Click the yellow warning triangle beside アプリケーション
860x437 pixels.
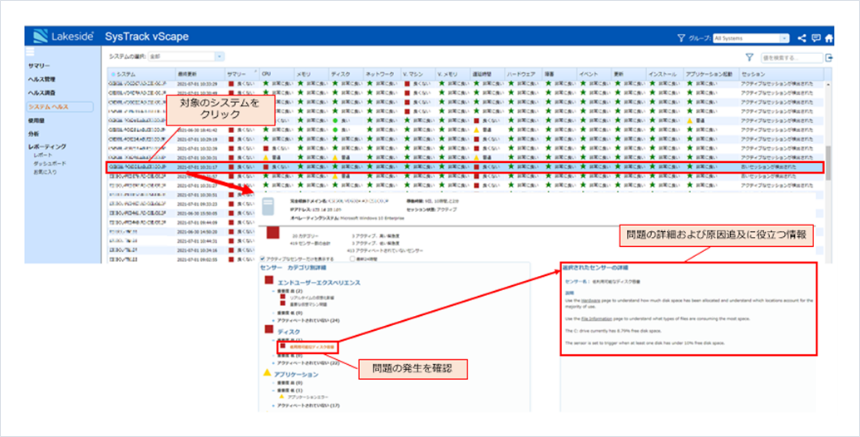click(x=267, y=372)
